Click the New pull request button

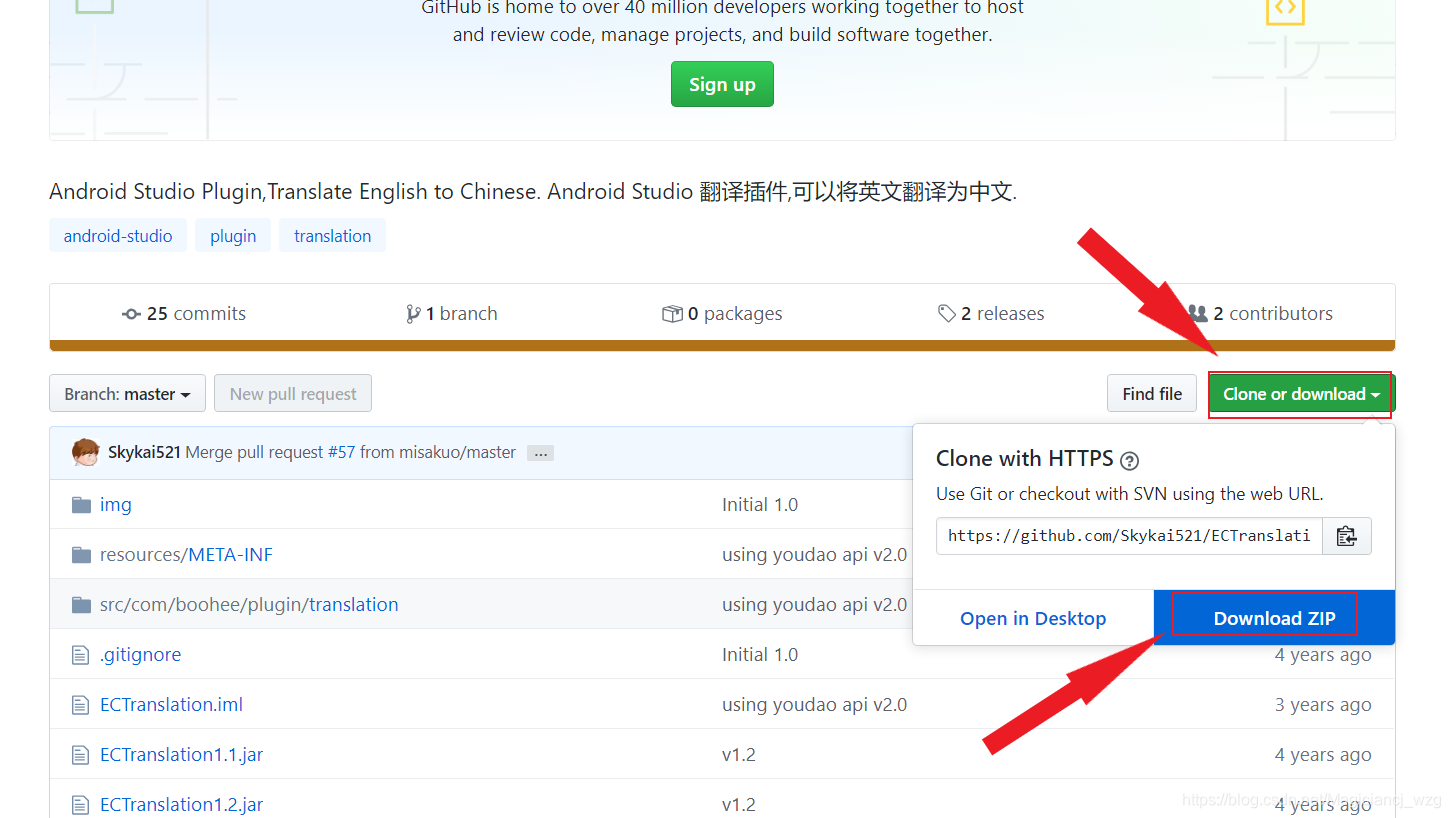click(293, 394)
